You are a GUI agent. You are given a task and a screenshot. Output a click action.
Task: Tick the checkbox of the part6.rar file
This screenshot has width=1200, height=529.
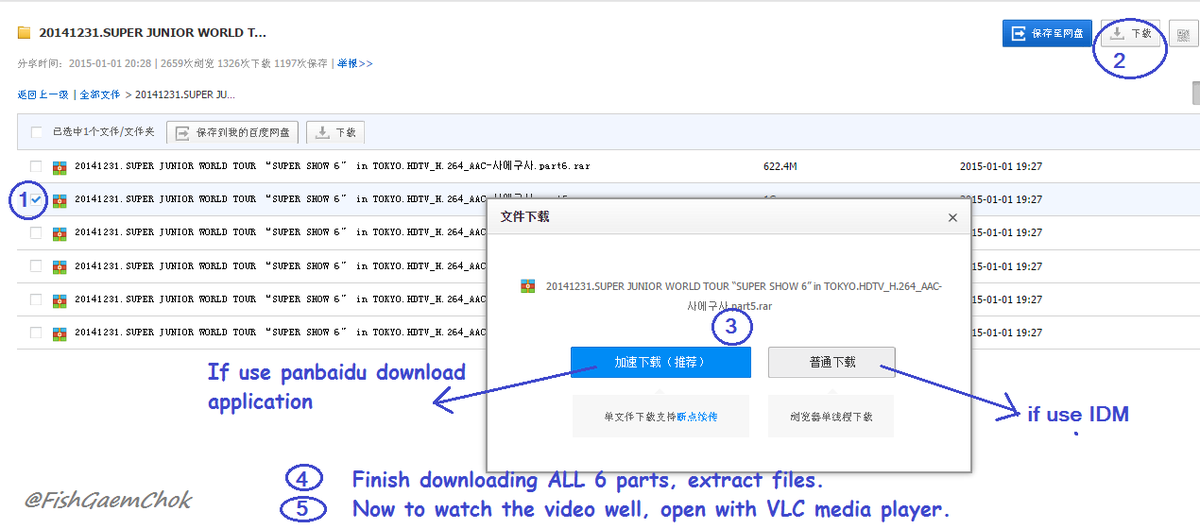[36, 166]
